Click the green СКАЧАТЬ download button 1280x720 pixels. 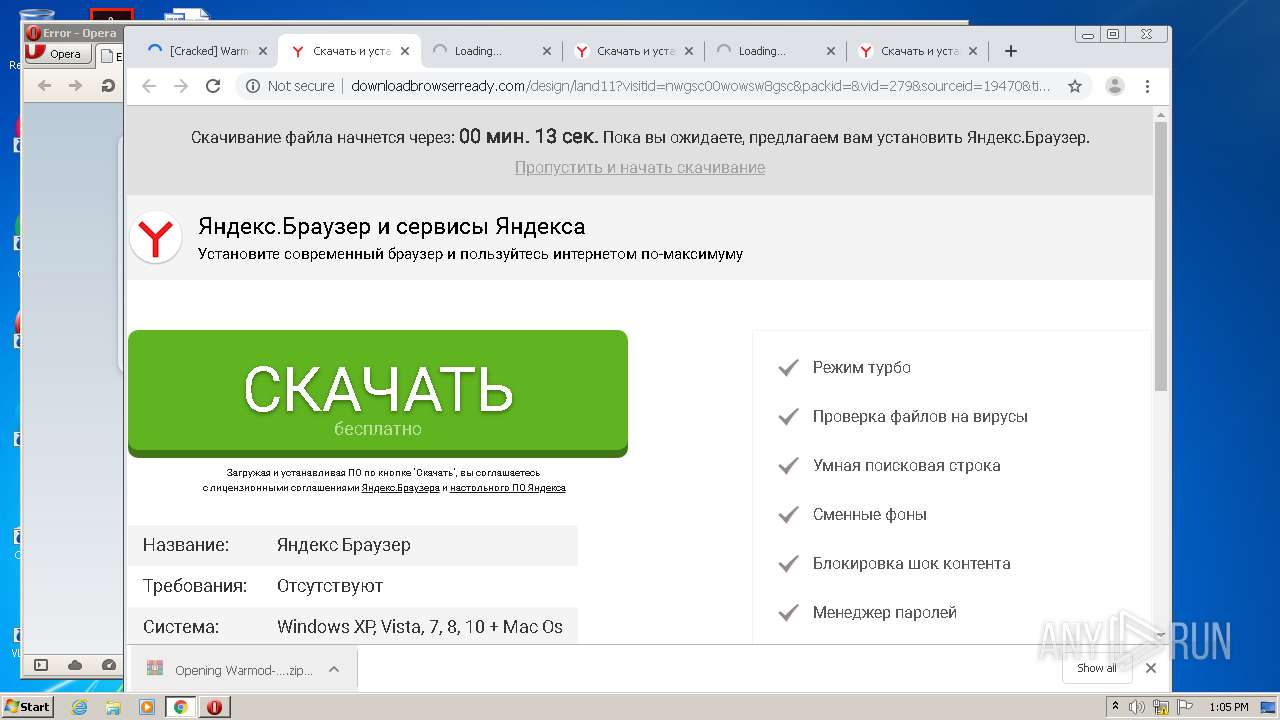(x=378, y=394)
